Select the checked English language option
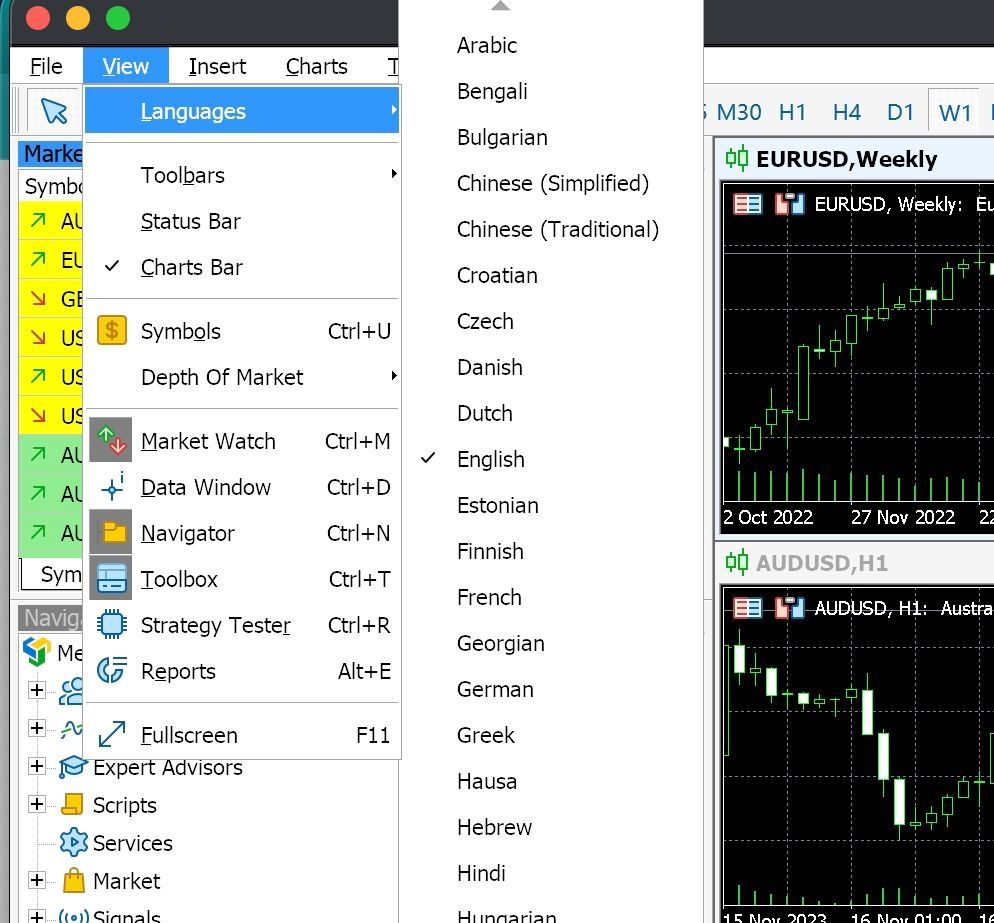This screenshot has width=994, height=923. [x=490, y=459]
